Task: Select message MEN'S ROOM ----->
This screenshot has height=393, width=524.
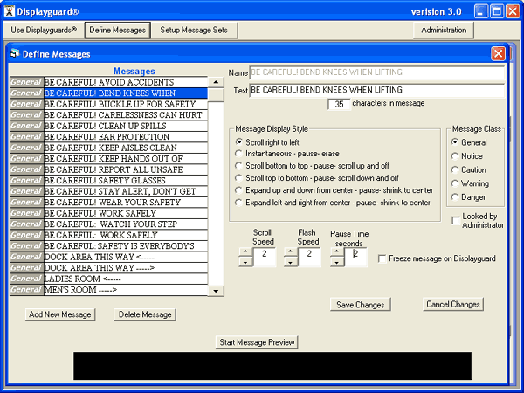Action: coord(109,290)
